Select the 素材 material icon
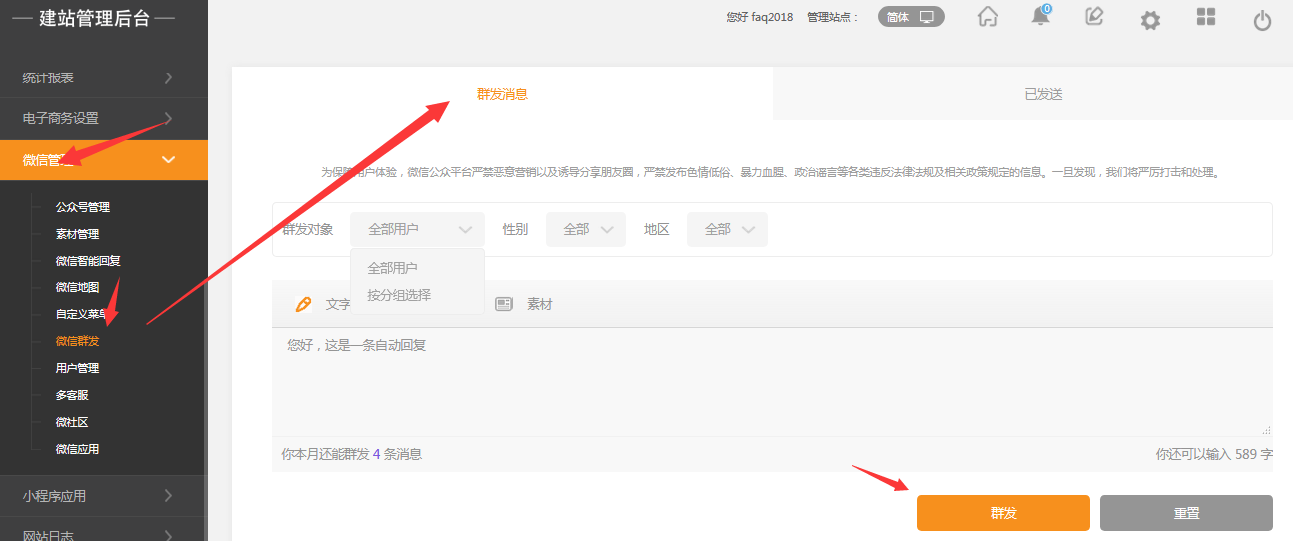This screenshot has height=541, width=1293. (x=504, y=304)
